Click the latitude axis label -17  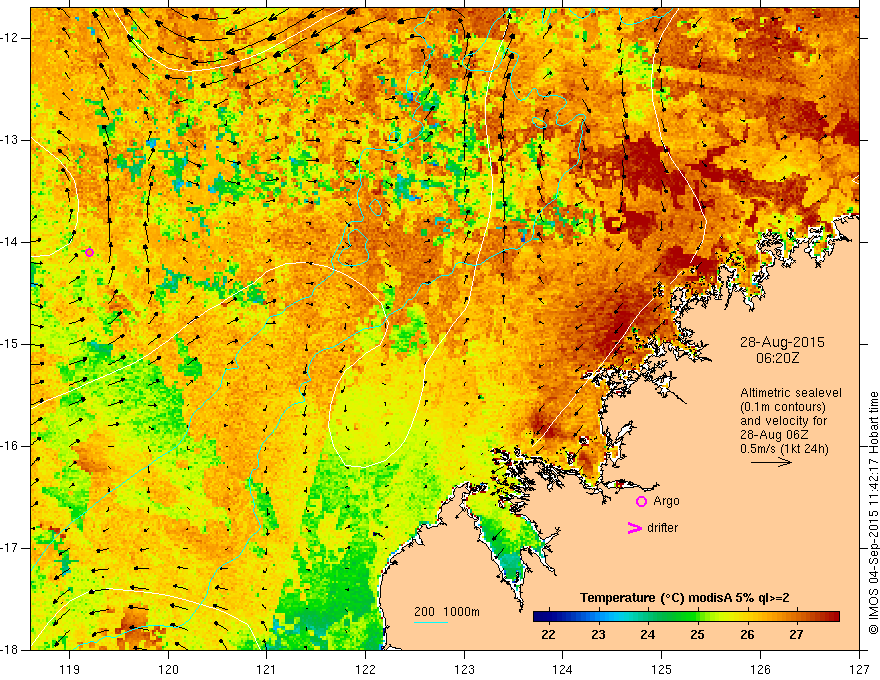tap(10, 548)
